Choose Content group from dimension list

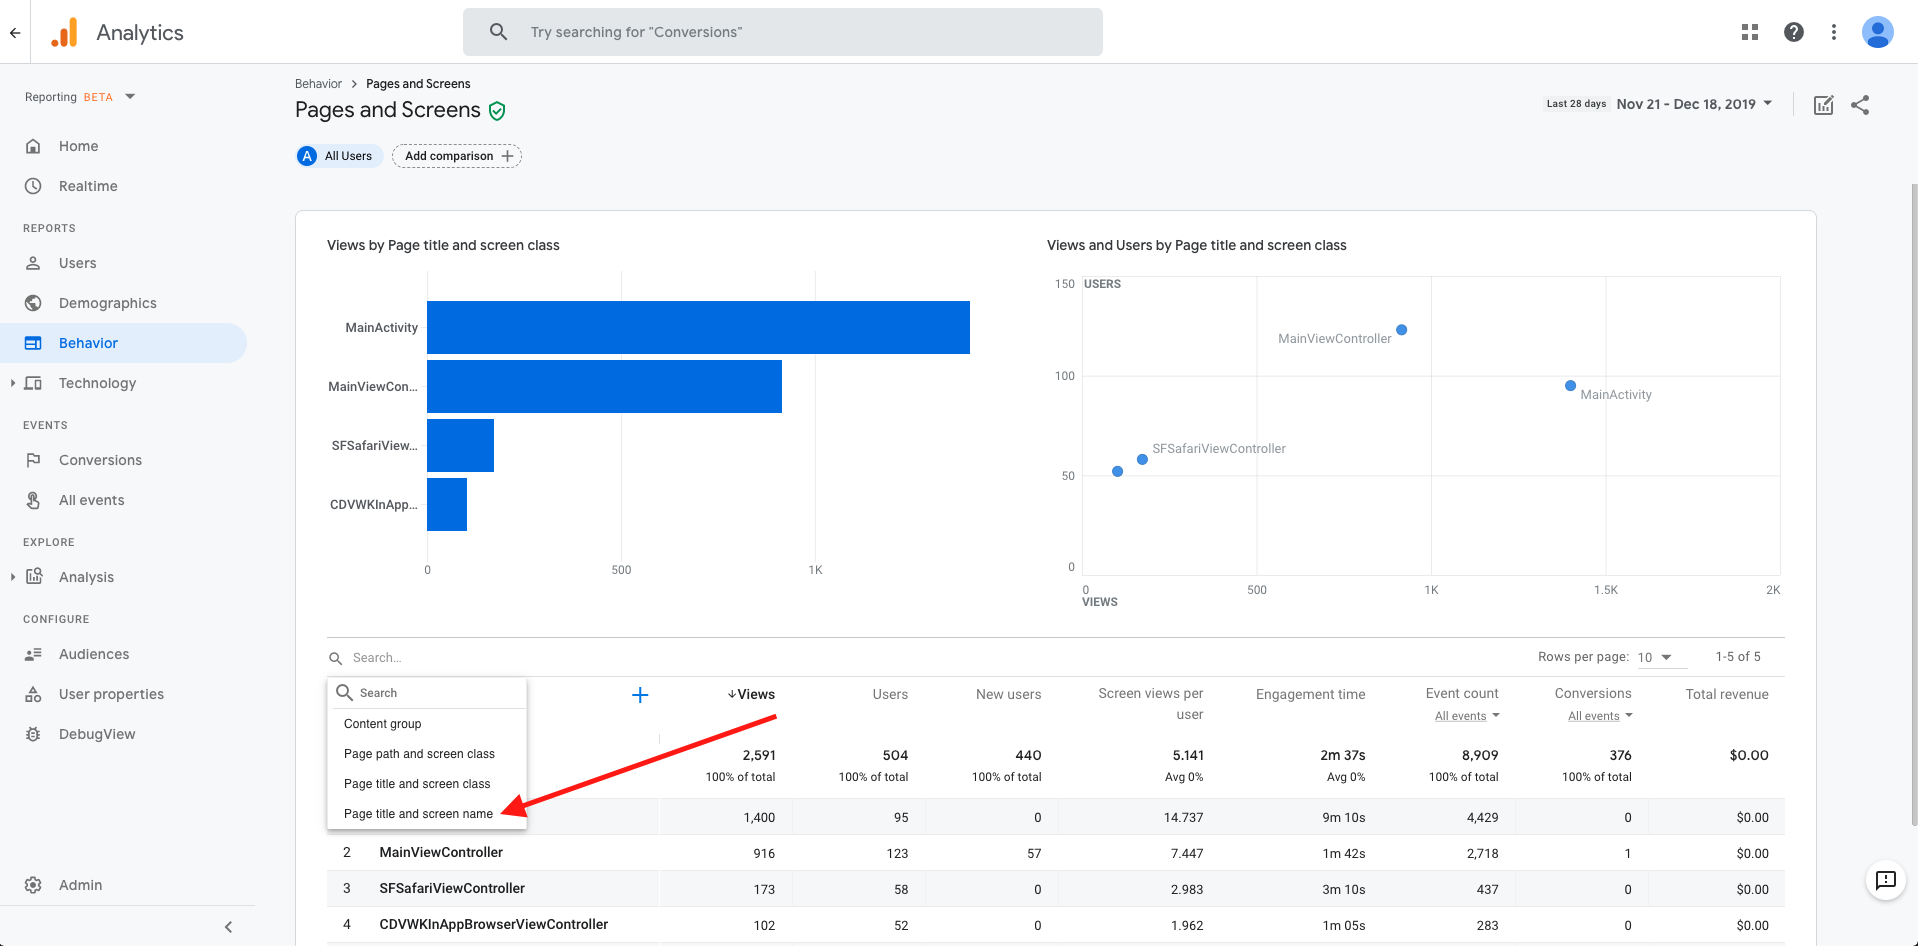tap(383, 724)
